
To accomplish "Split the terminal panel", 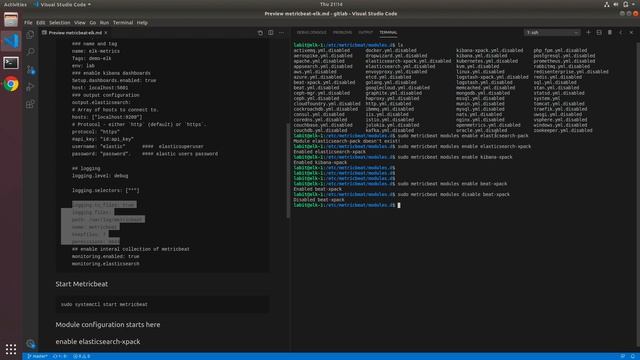I will click(599, 32).
